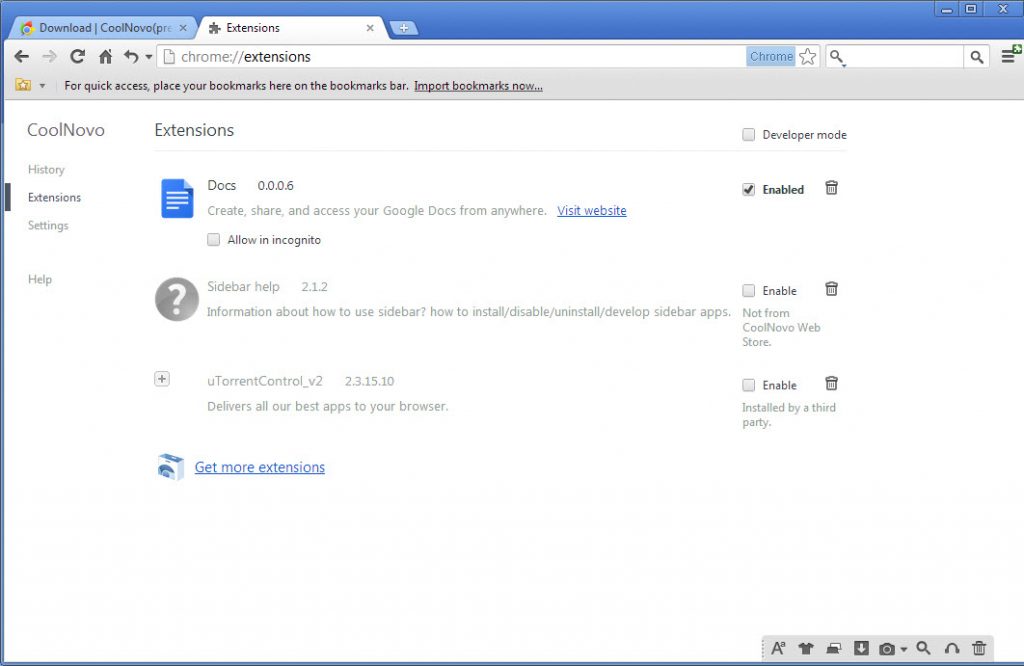1024x666 pixels.
Task: Open History in the sidebar
Action: click(x=46, y=170)
